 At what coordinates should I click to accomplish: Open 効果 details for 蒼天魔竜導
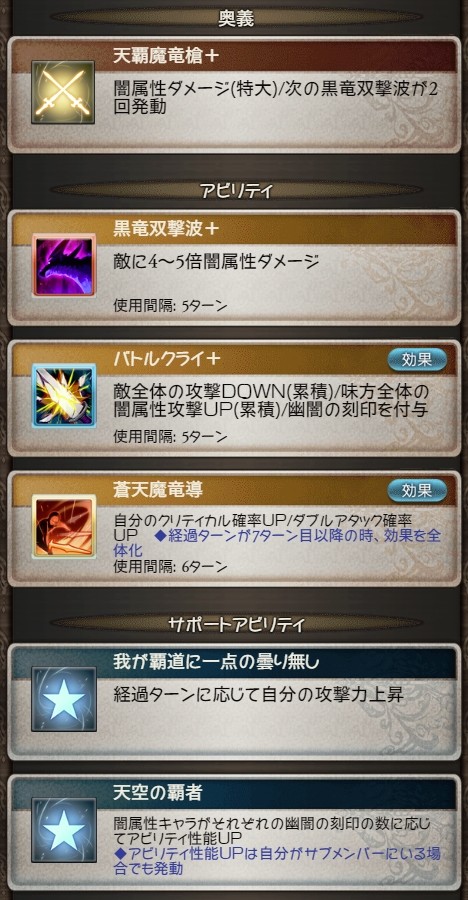pyautogui.click(x=417, y=490)
